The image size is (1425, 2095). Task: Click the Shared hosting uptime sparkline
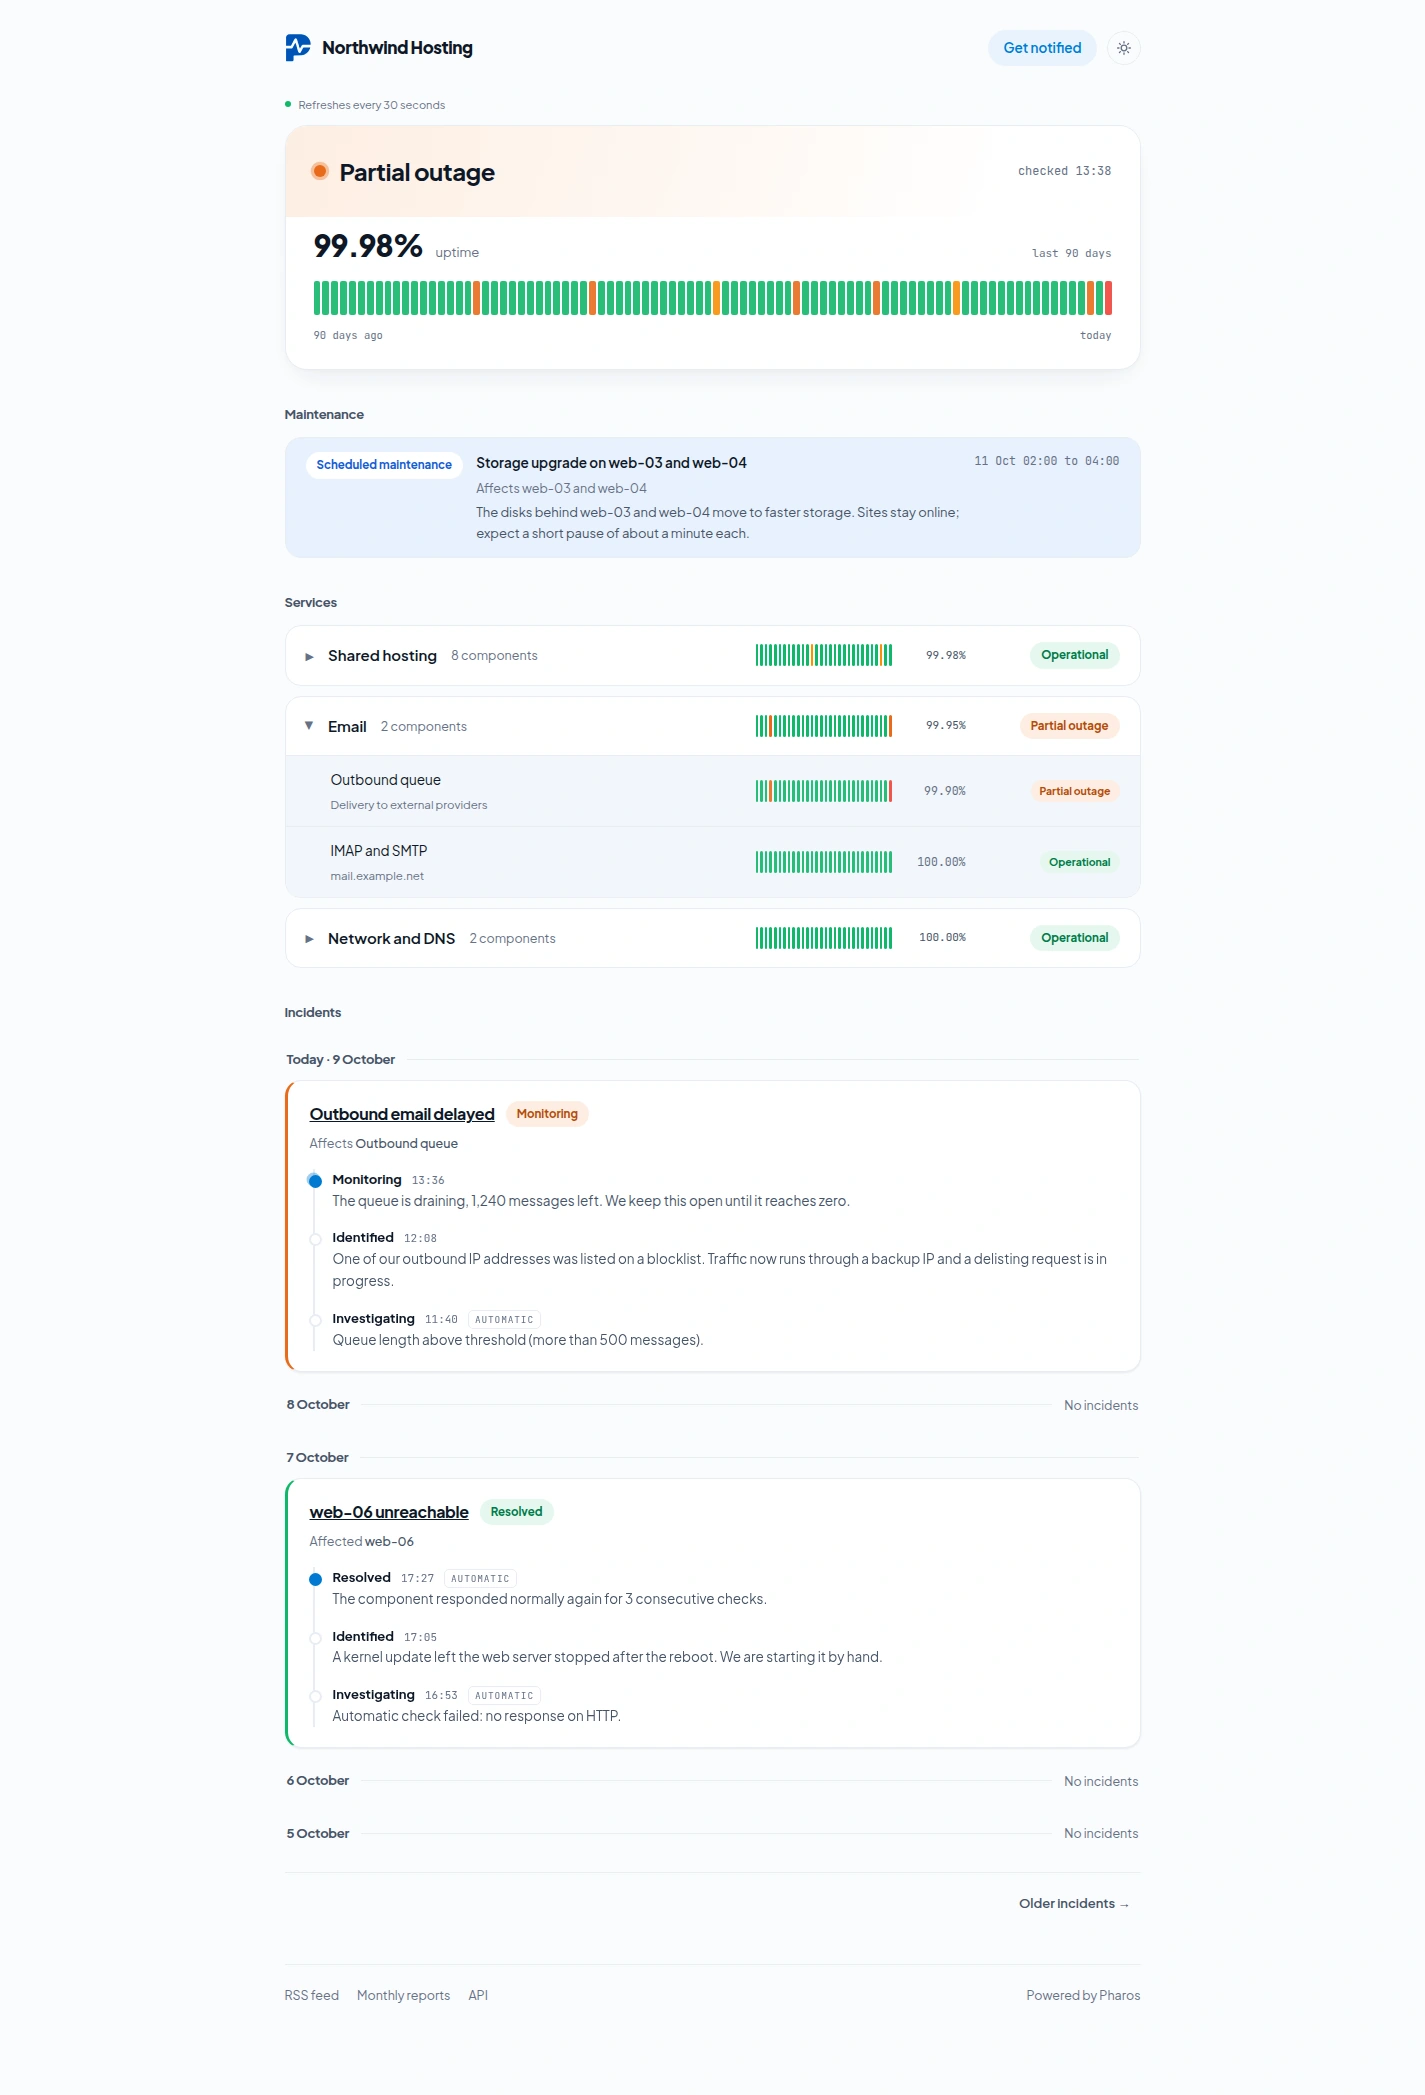pyautogui.click(x=824, y=655)
